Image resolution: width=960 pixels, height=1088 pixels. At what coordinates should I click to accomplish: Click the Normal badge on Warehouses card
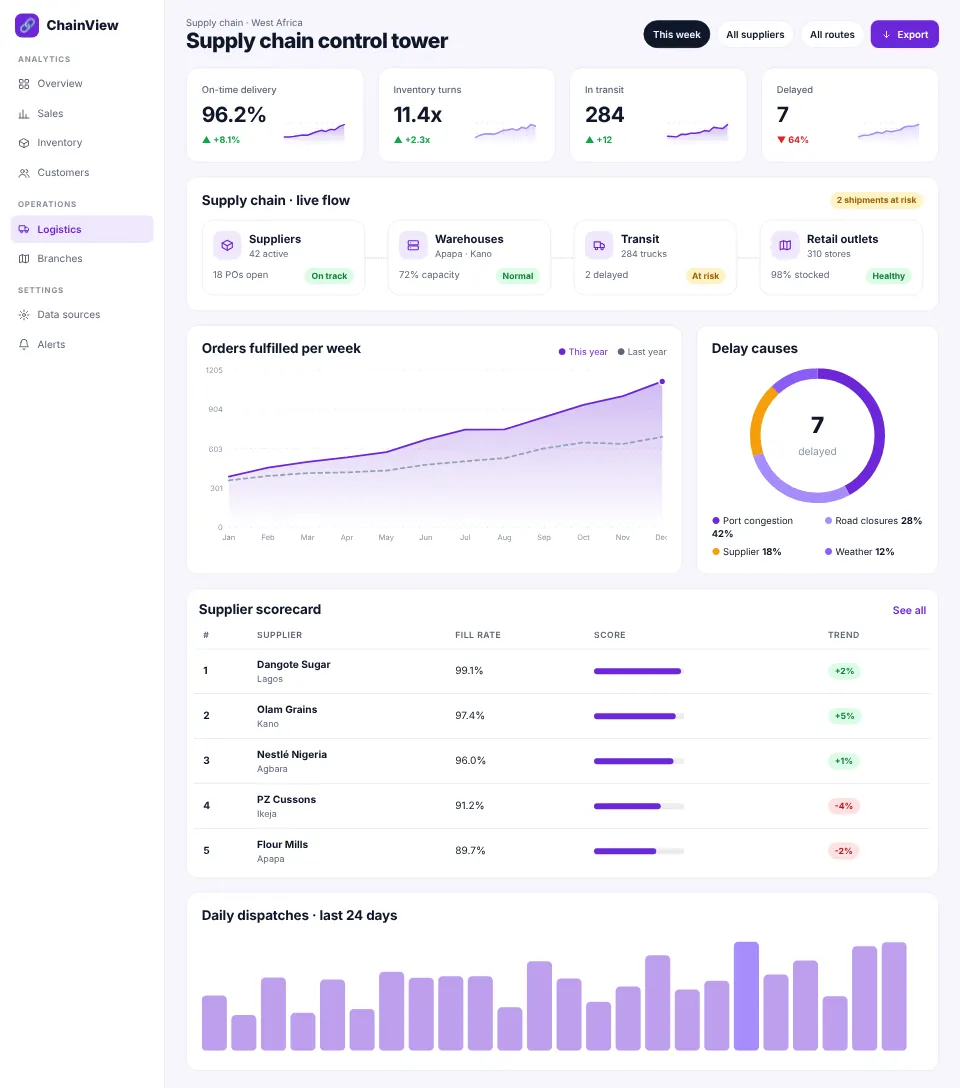point(517,276)
